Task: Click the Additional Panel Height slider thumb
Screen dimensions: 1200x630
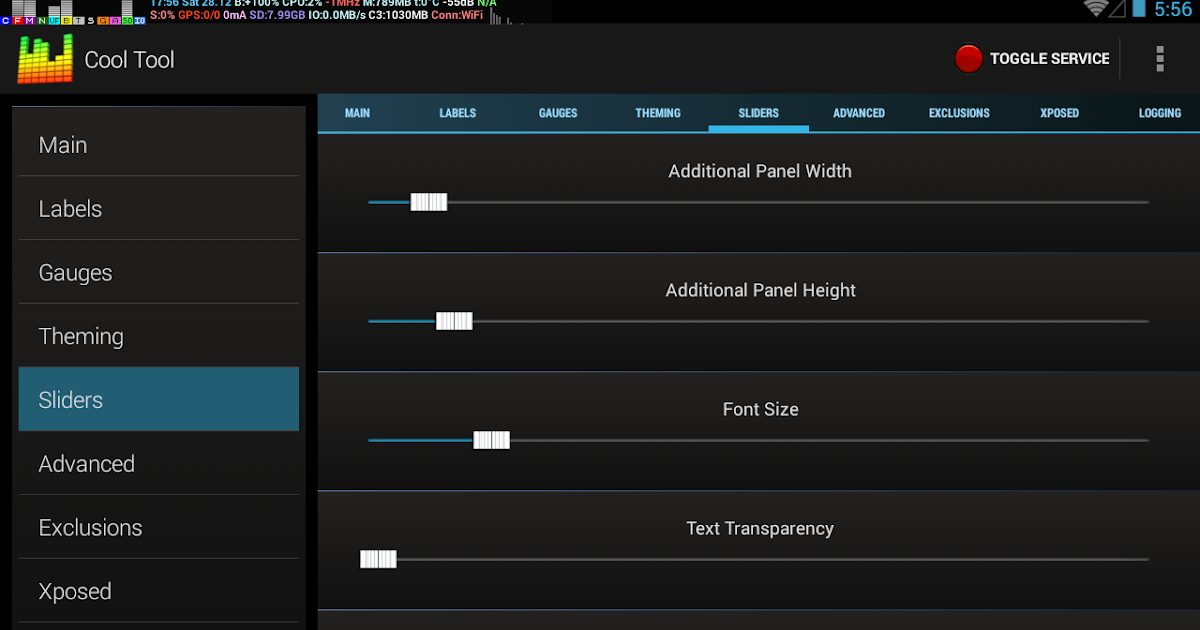Action: click(x=454, y=321)
